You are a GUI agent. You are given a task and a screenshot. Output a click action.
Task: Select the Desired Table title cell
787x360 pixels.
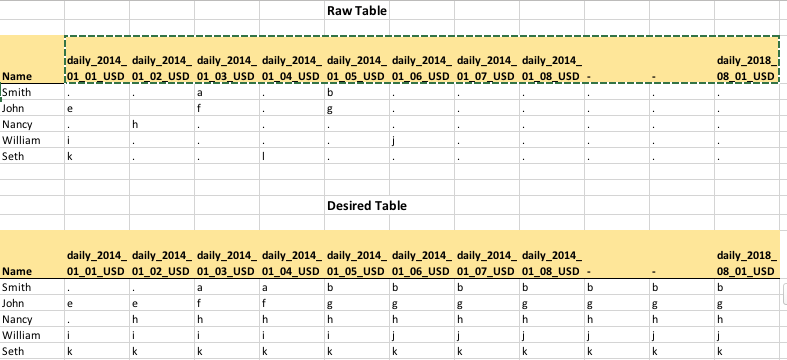click(367, 205)
